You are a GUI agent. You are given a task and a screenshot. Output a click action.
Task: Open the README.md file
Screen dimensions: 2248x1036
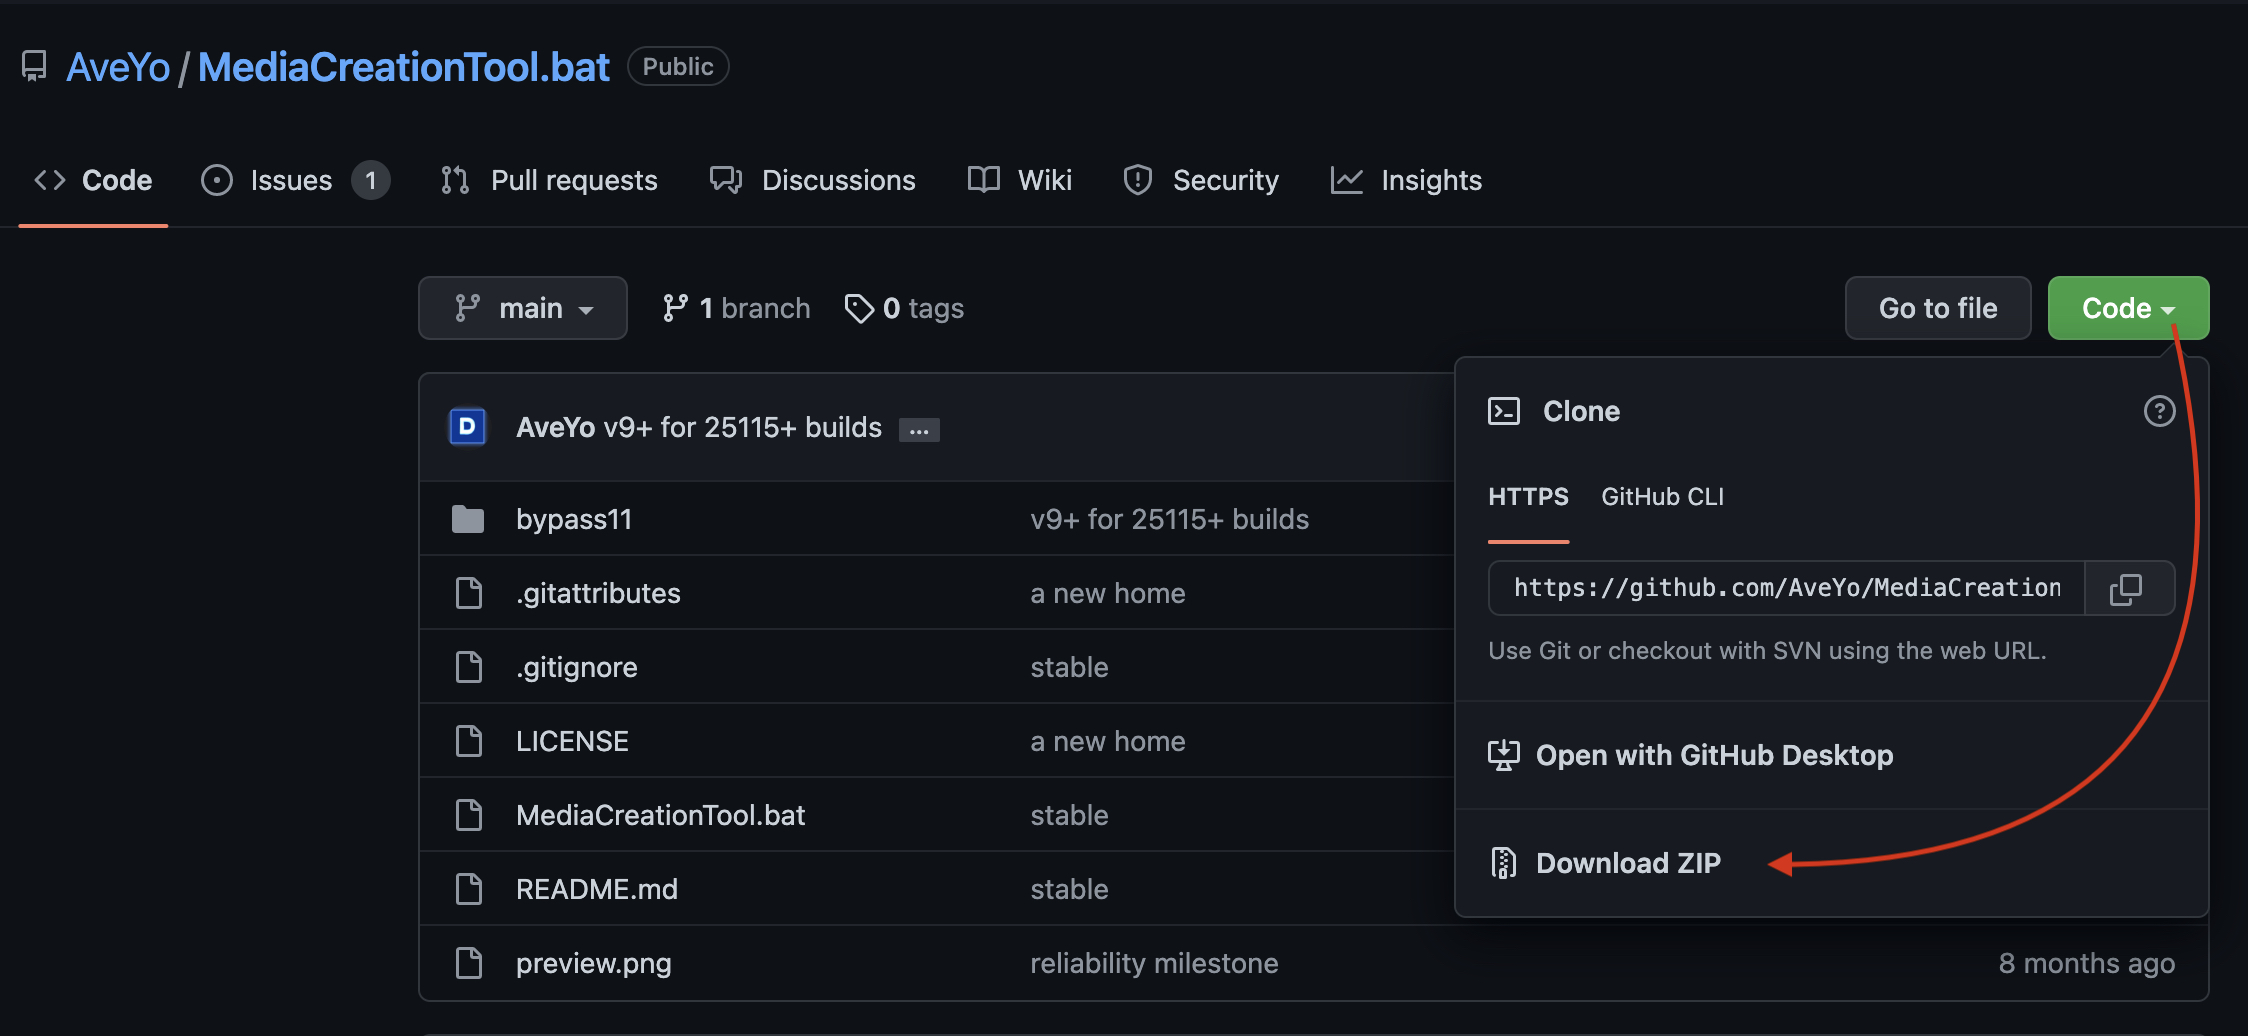[x=597, y=889]
